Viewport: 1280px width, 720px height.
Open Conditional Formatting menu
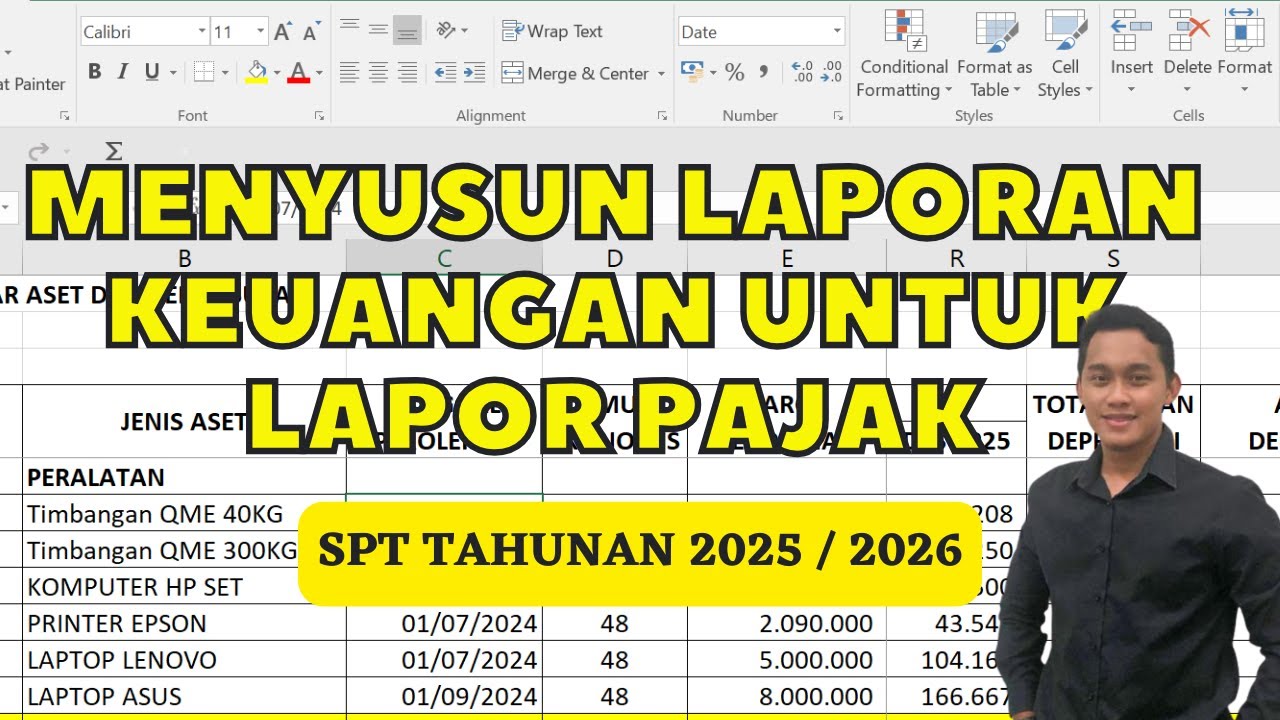(x=904, y=54)
